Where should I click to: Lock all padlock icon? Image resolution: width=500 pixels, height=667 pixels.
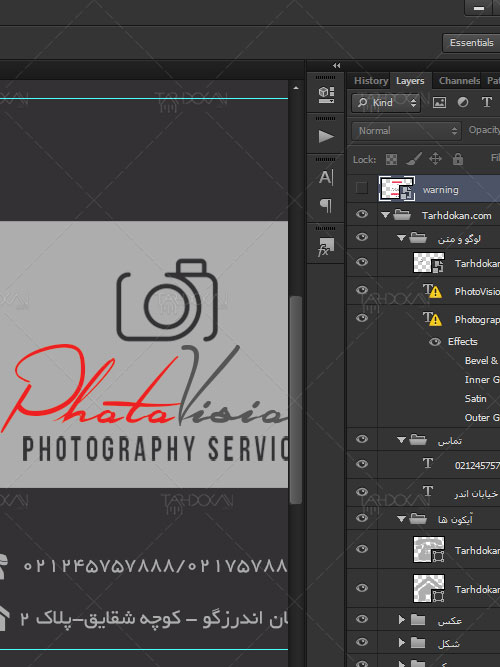coord(457,159)
